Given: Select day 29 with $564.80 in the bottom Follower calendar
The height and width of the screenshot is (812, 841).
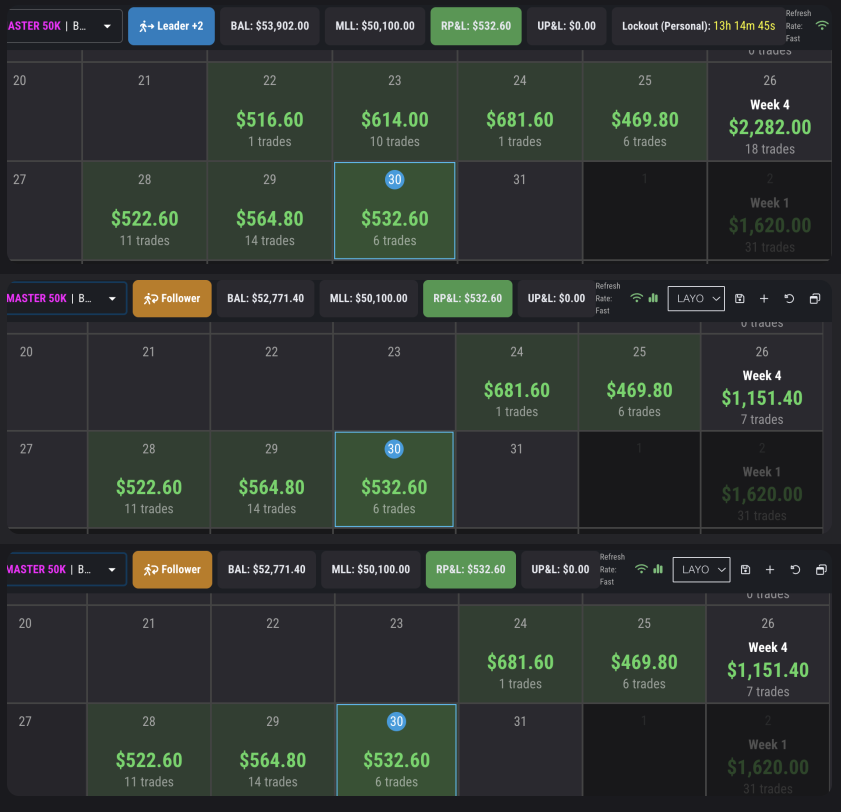Looking at the screenshot, I should click(x=272, y=750).
